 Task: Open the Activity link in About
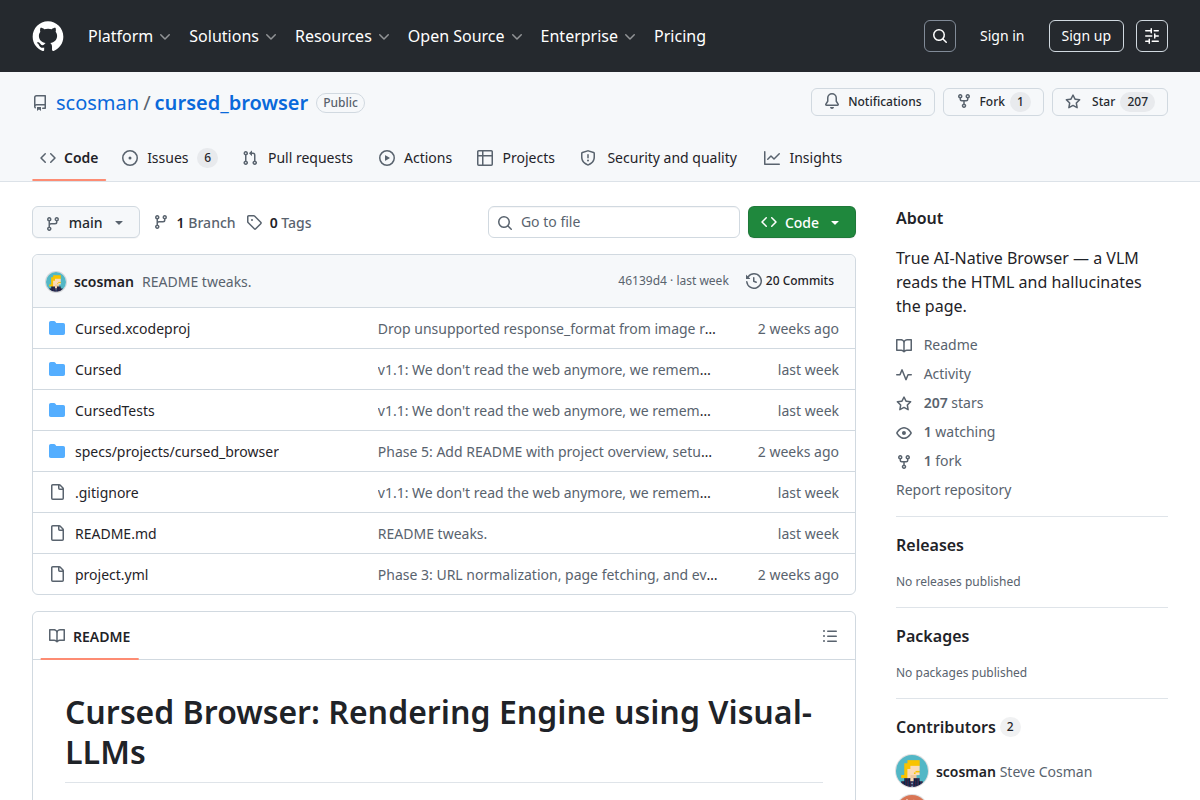(934, 374)
